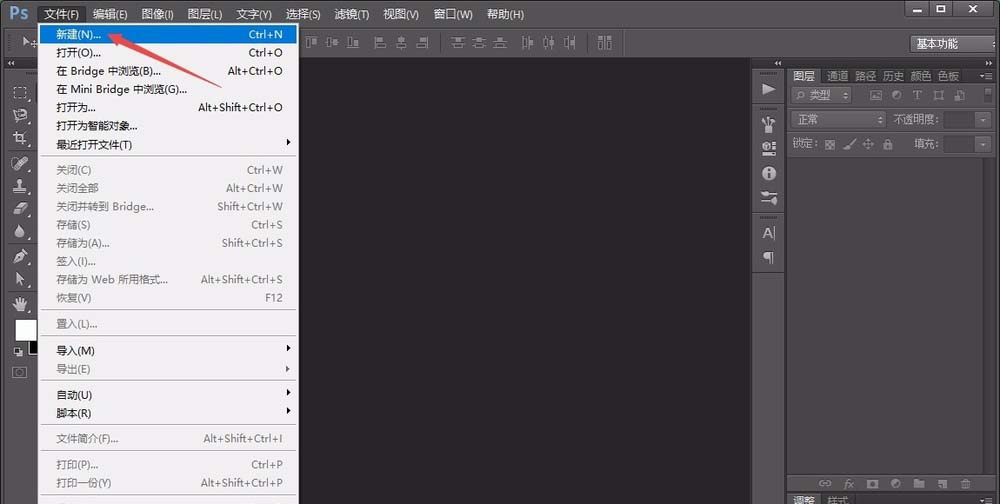Select the Eraser tool
The width and height of the screenshot is (1000, 504).
20,208
